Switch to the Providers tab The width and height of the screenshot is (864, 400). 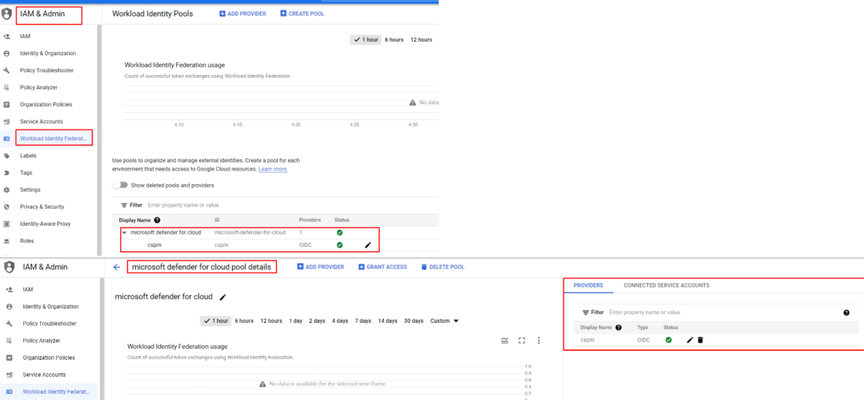(588, 285)
